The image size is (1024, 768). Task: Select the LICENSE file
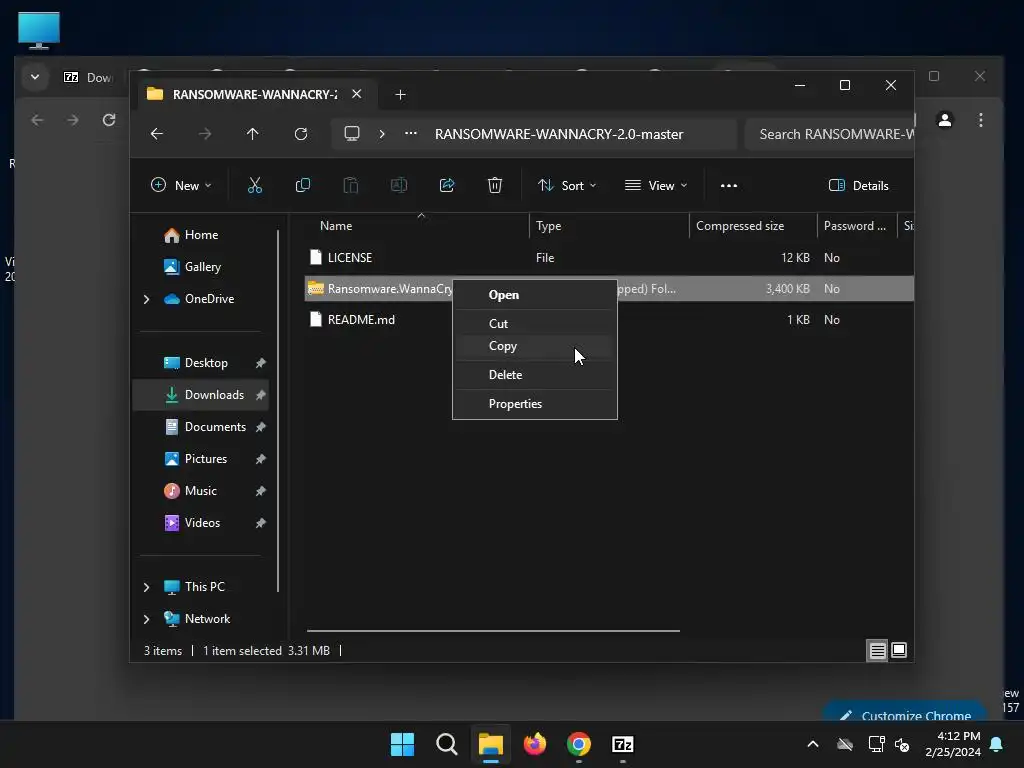349,258
